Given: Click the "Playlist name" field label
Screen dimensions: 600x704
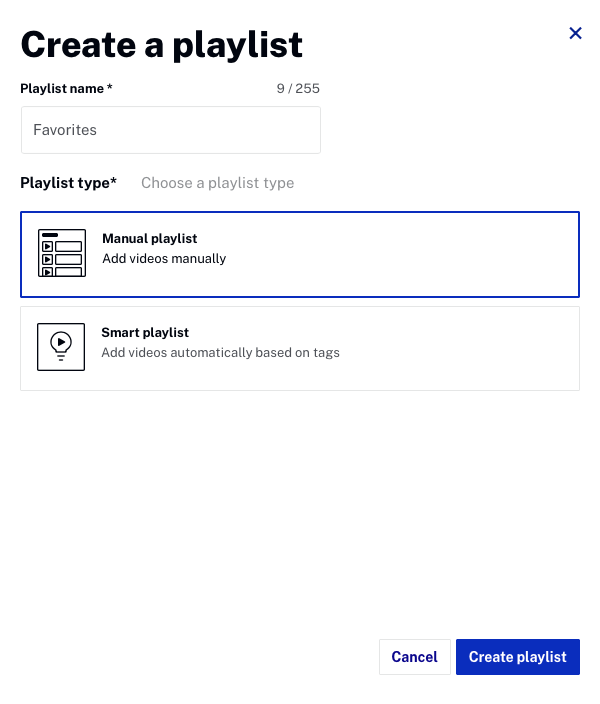Looking at the screenshot, I should 61,89.
